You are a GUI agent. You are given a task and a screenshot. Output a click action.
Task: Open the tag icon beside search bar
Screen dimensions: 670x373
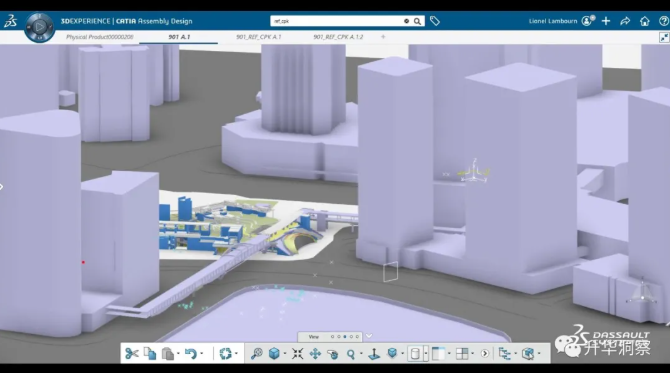pyautogui.click(x=435, y=21)
